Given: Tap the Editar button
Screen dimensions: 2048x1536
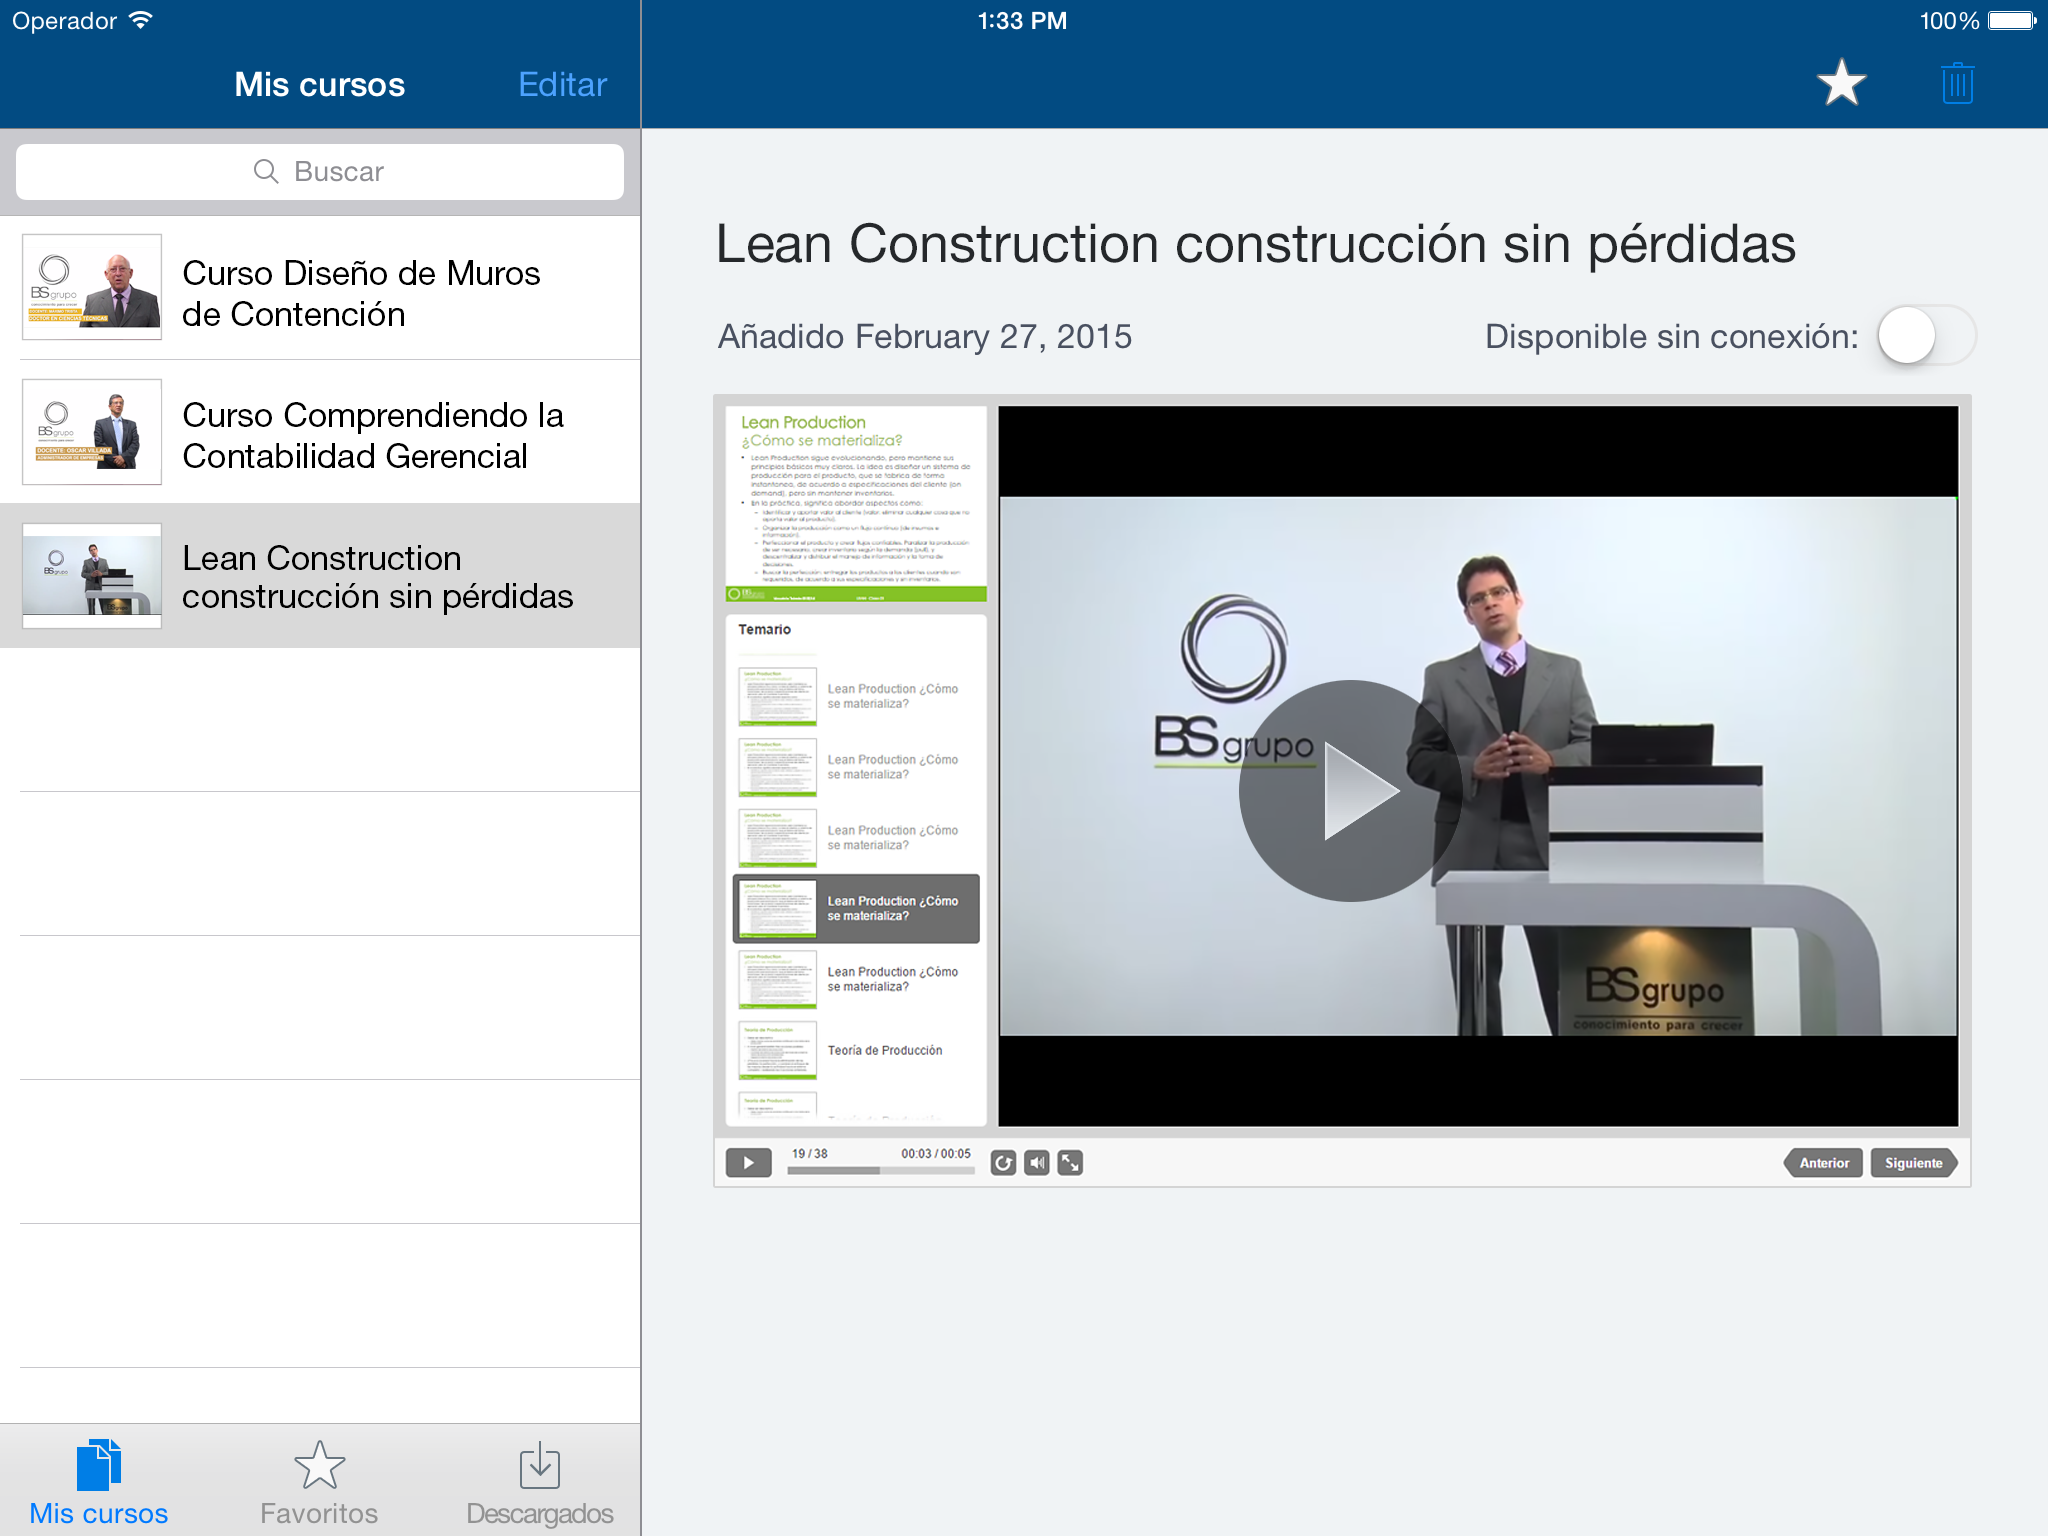Looking at the screenshot, I should pyautogui.click(x=562, y=85).
